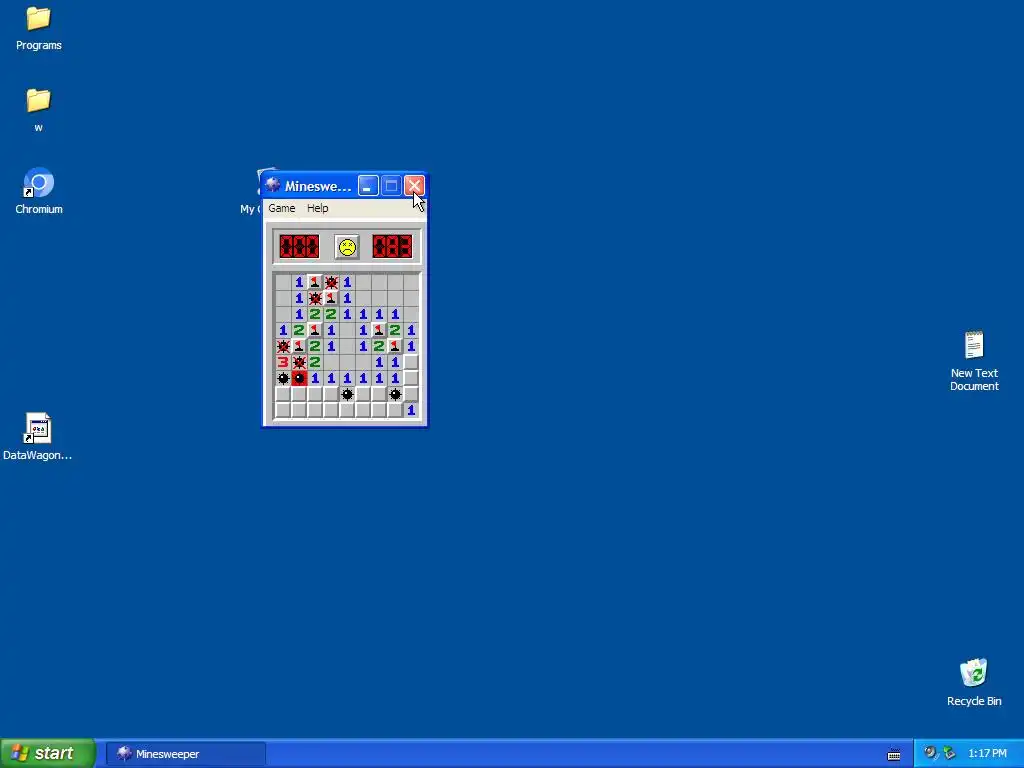The width and height of the screenshot is (1024, 768).
Task: Select the DataWagon desktop shortcut
Action: coord(37,436)
